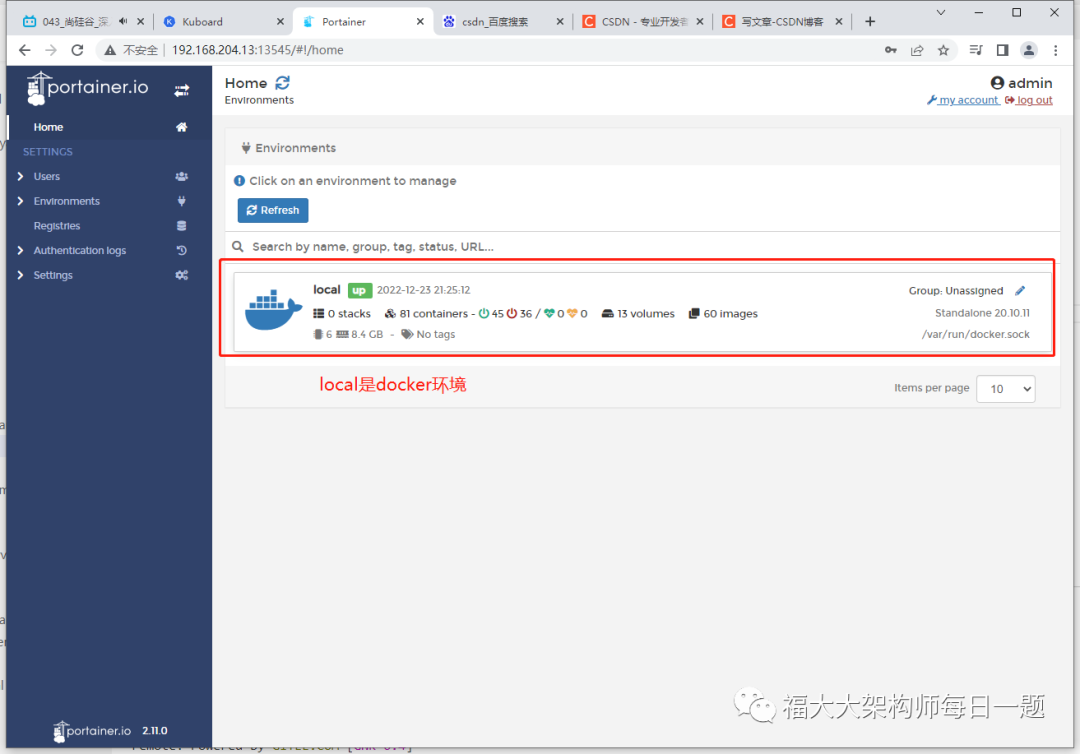Click the Group: Unassigned text
This screenshot has width=1080, height=754.
955,291
